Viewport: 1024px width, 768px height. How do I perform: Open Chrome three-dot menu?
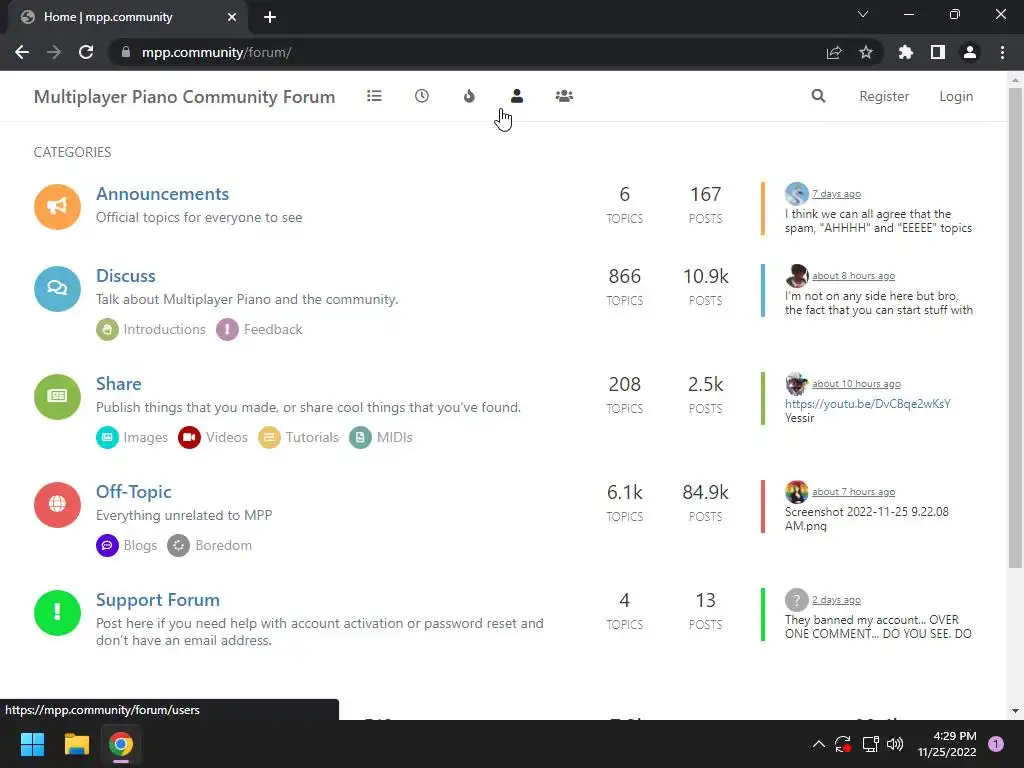[1002, 52]
